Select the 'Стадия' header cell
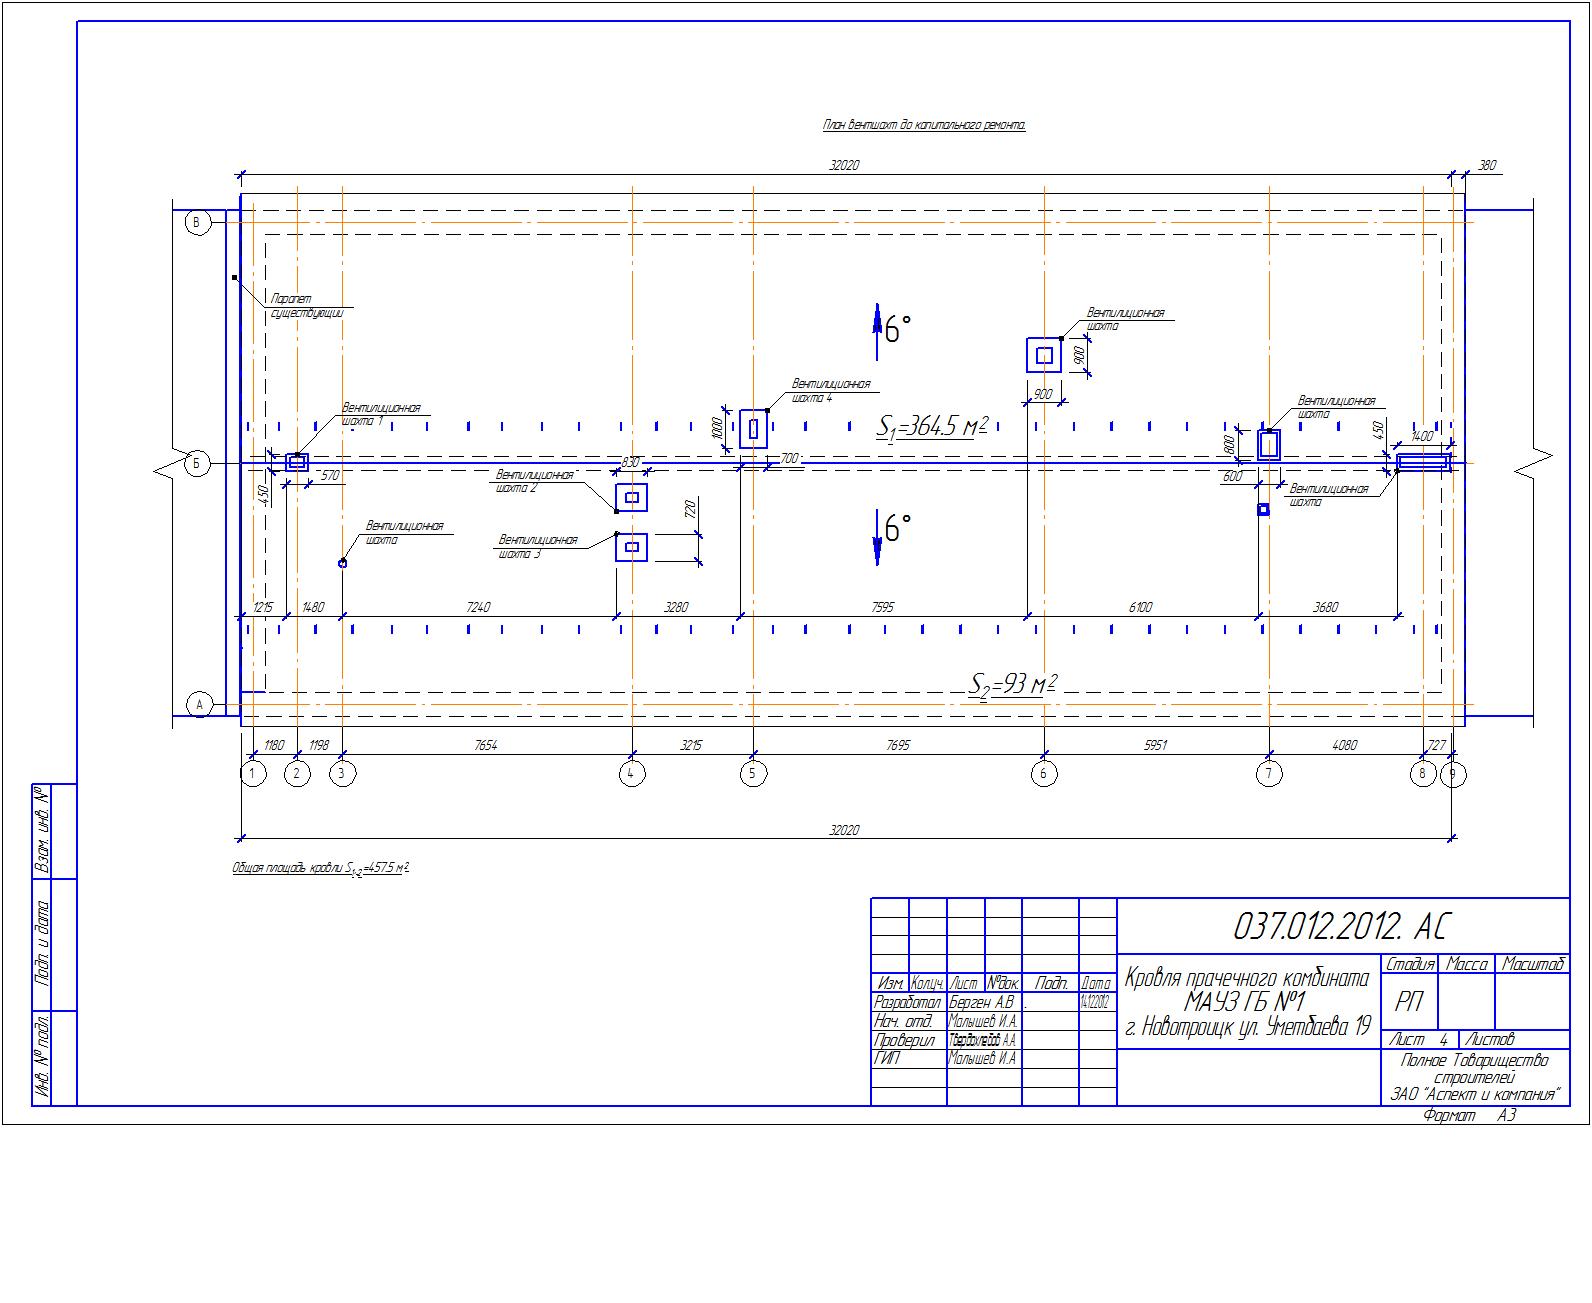Viewport: 1592px width, 1303px height. [1410, 965]
